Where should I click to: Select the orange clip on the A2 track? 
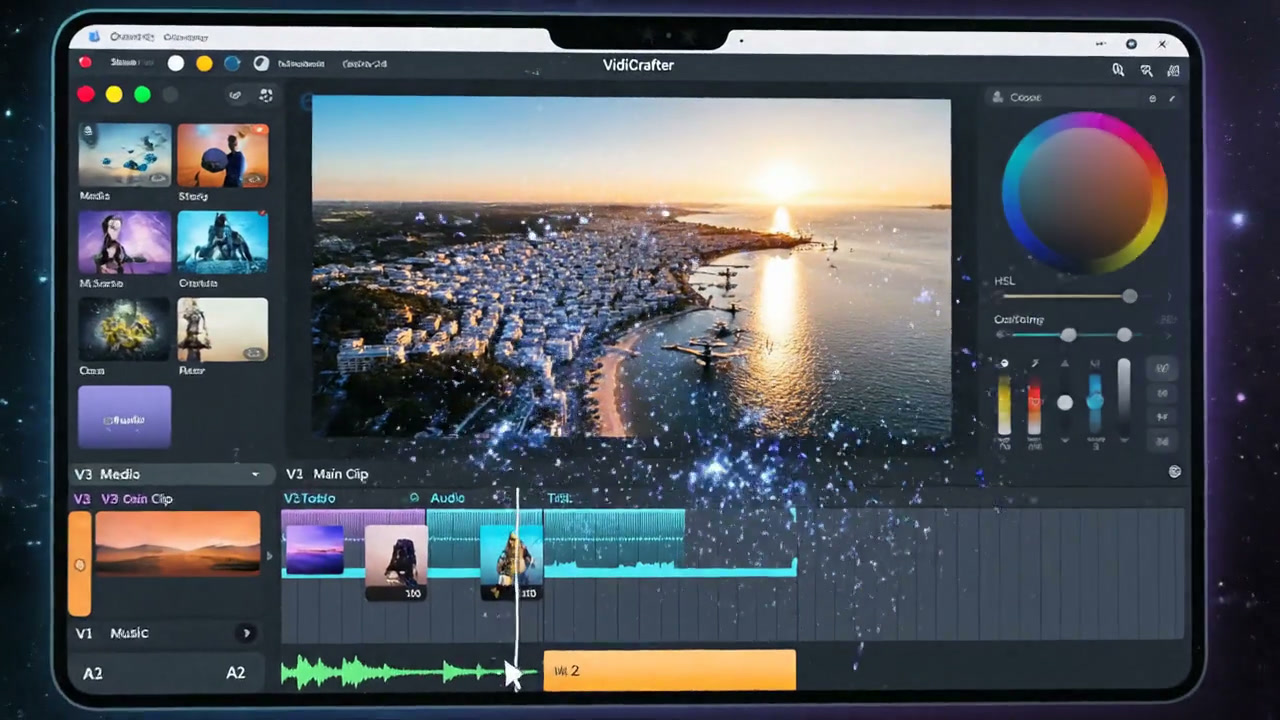click(669, 670)
